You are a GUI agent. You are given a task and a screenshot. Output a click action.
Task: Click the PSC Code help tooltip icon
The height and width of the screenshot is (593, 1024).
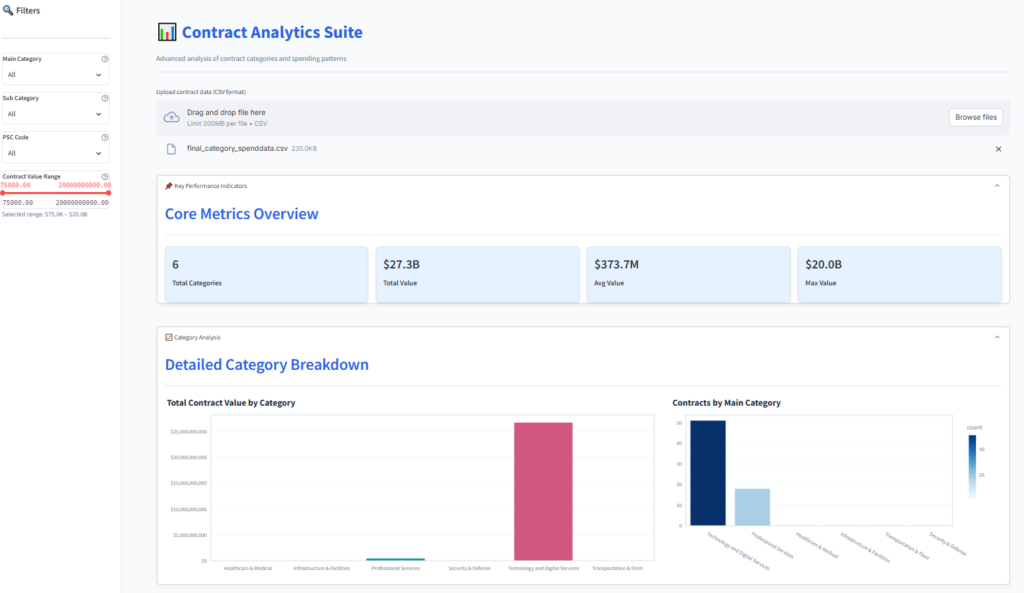coord(105,137)
